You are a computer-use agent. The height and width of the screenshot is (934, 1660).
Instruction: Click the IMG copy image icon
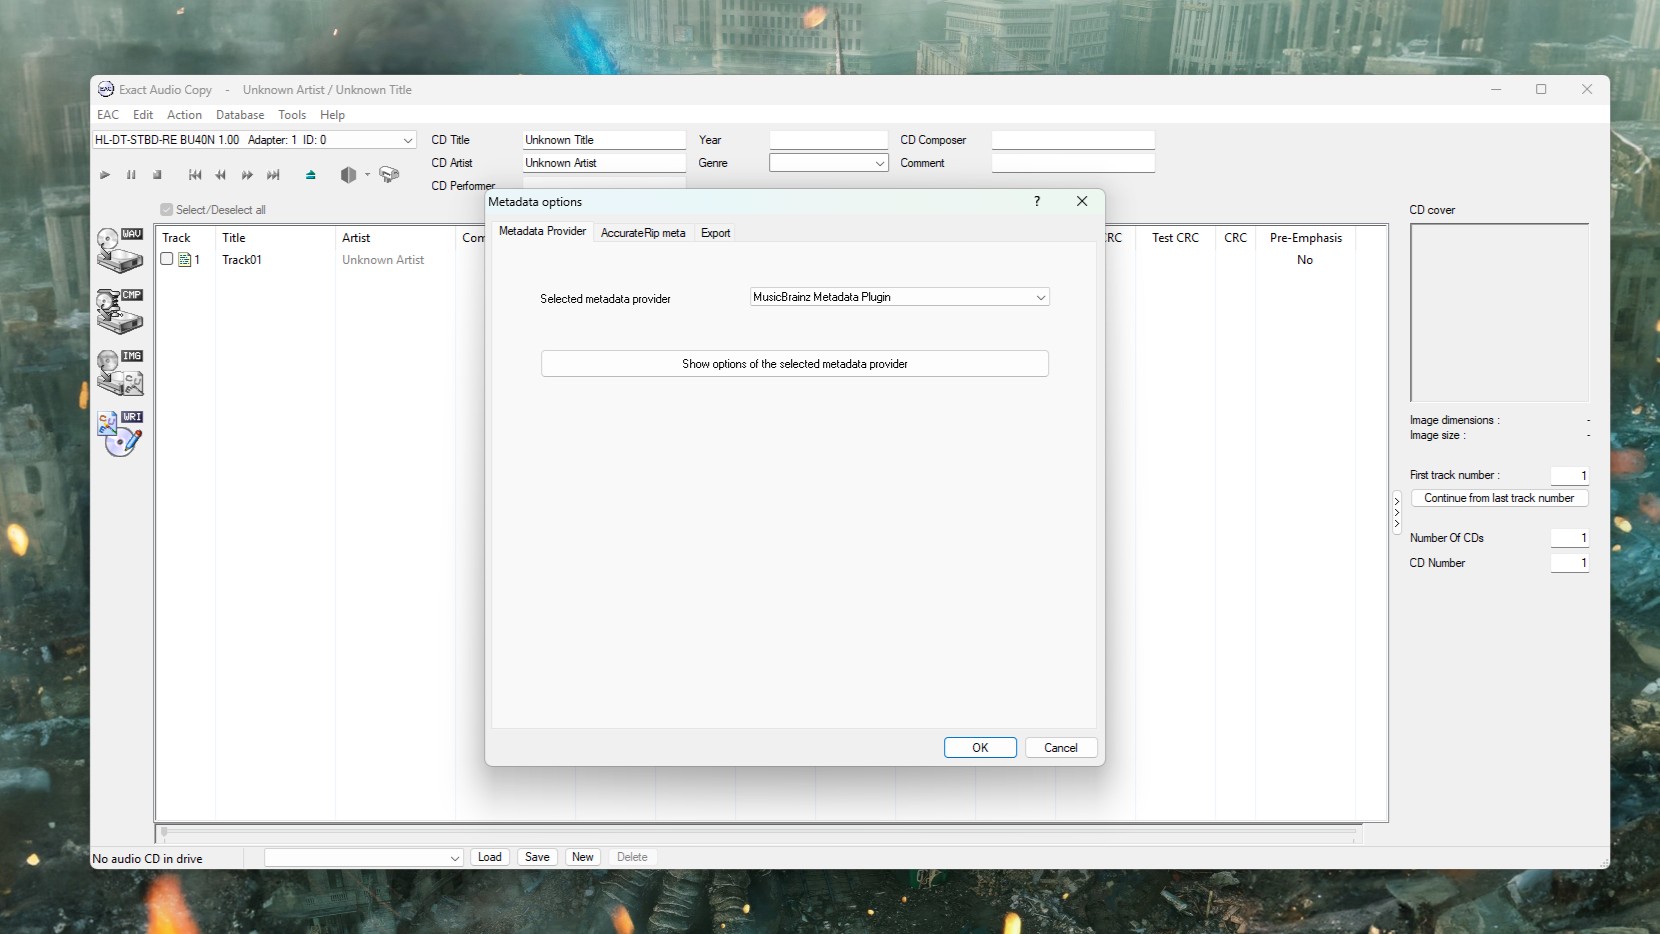coord(120,372)
